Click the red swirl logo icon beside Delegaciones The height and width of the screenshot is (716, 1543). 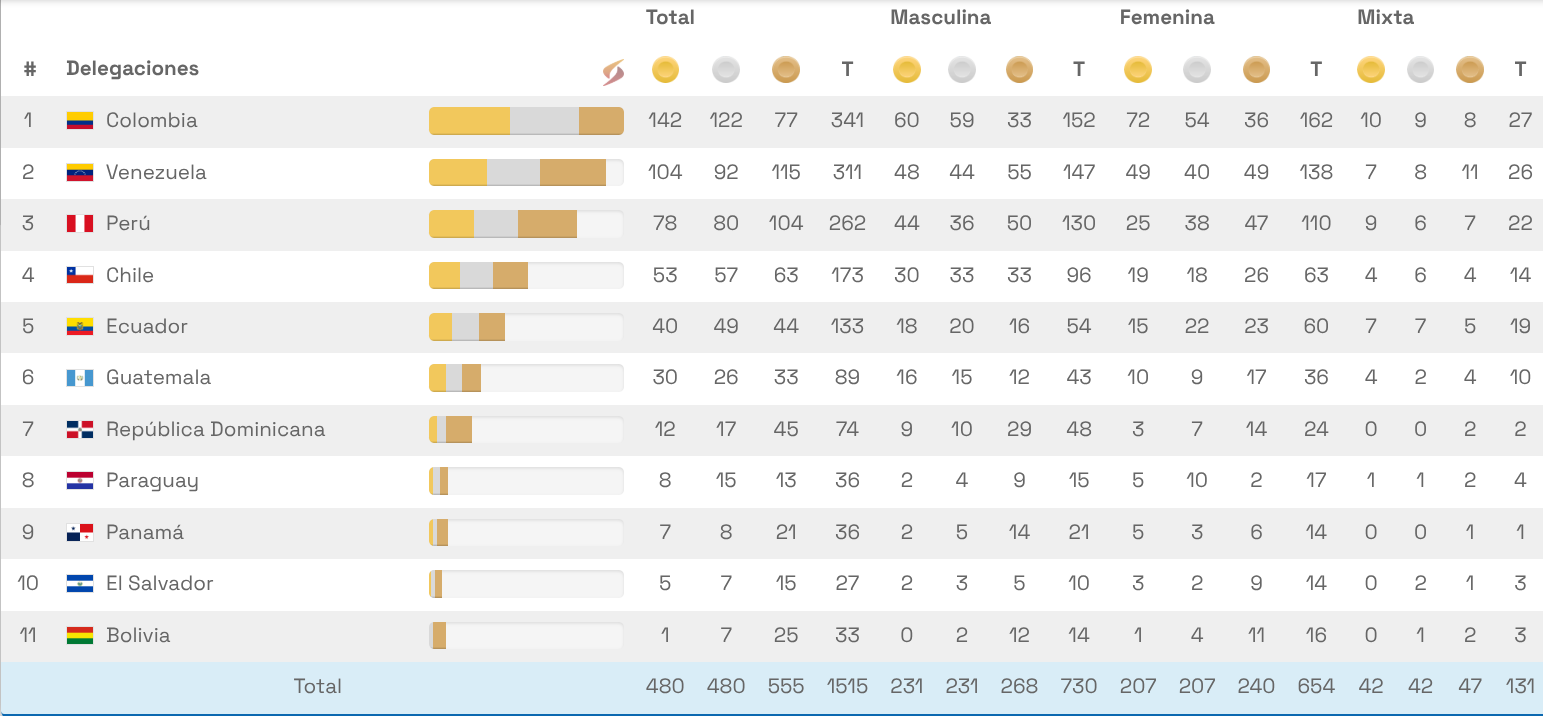[x=613, y=71]
